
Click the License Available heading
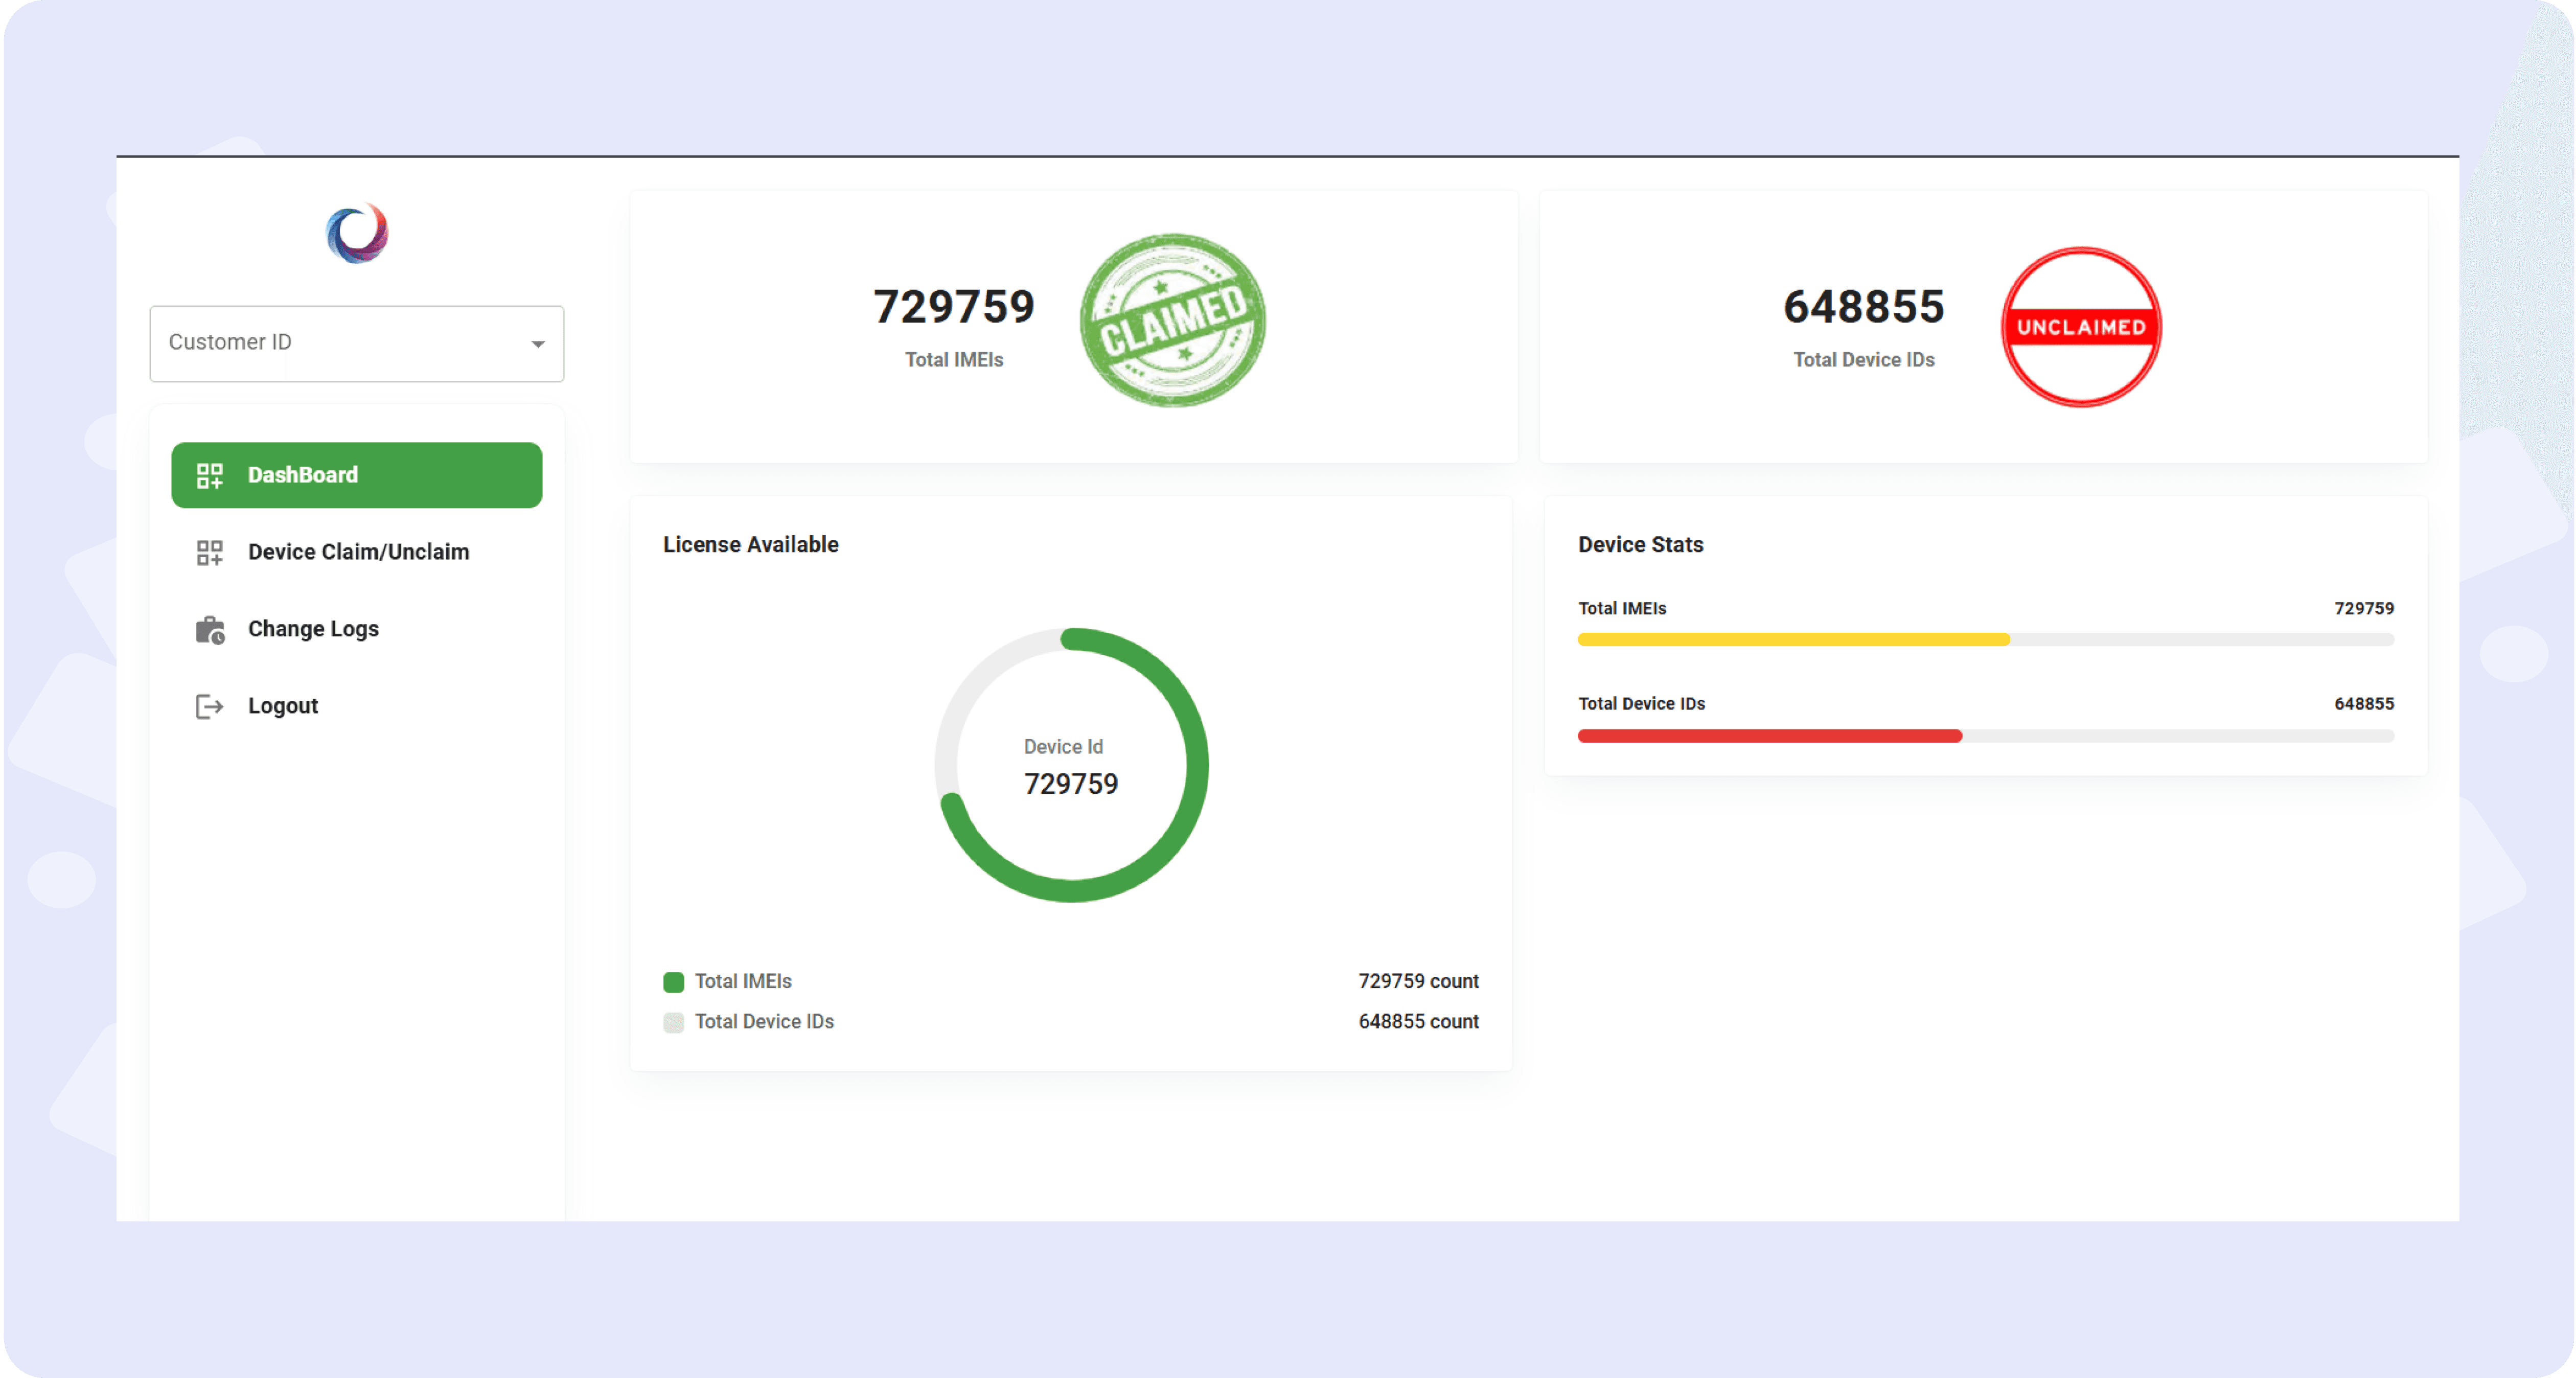tap(751, 545)
